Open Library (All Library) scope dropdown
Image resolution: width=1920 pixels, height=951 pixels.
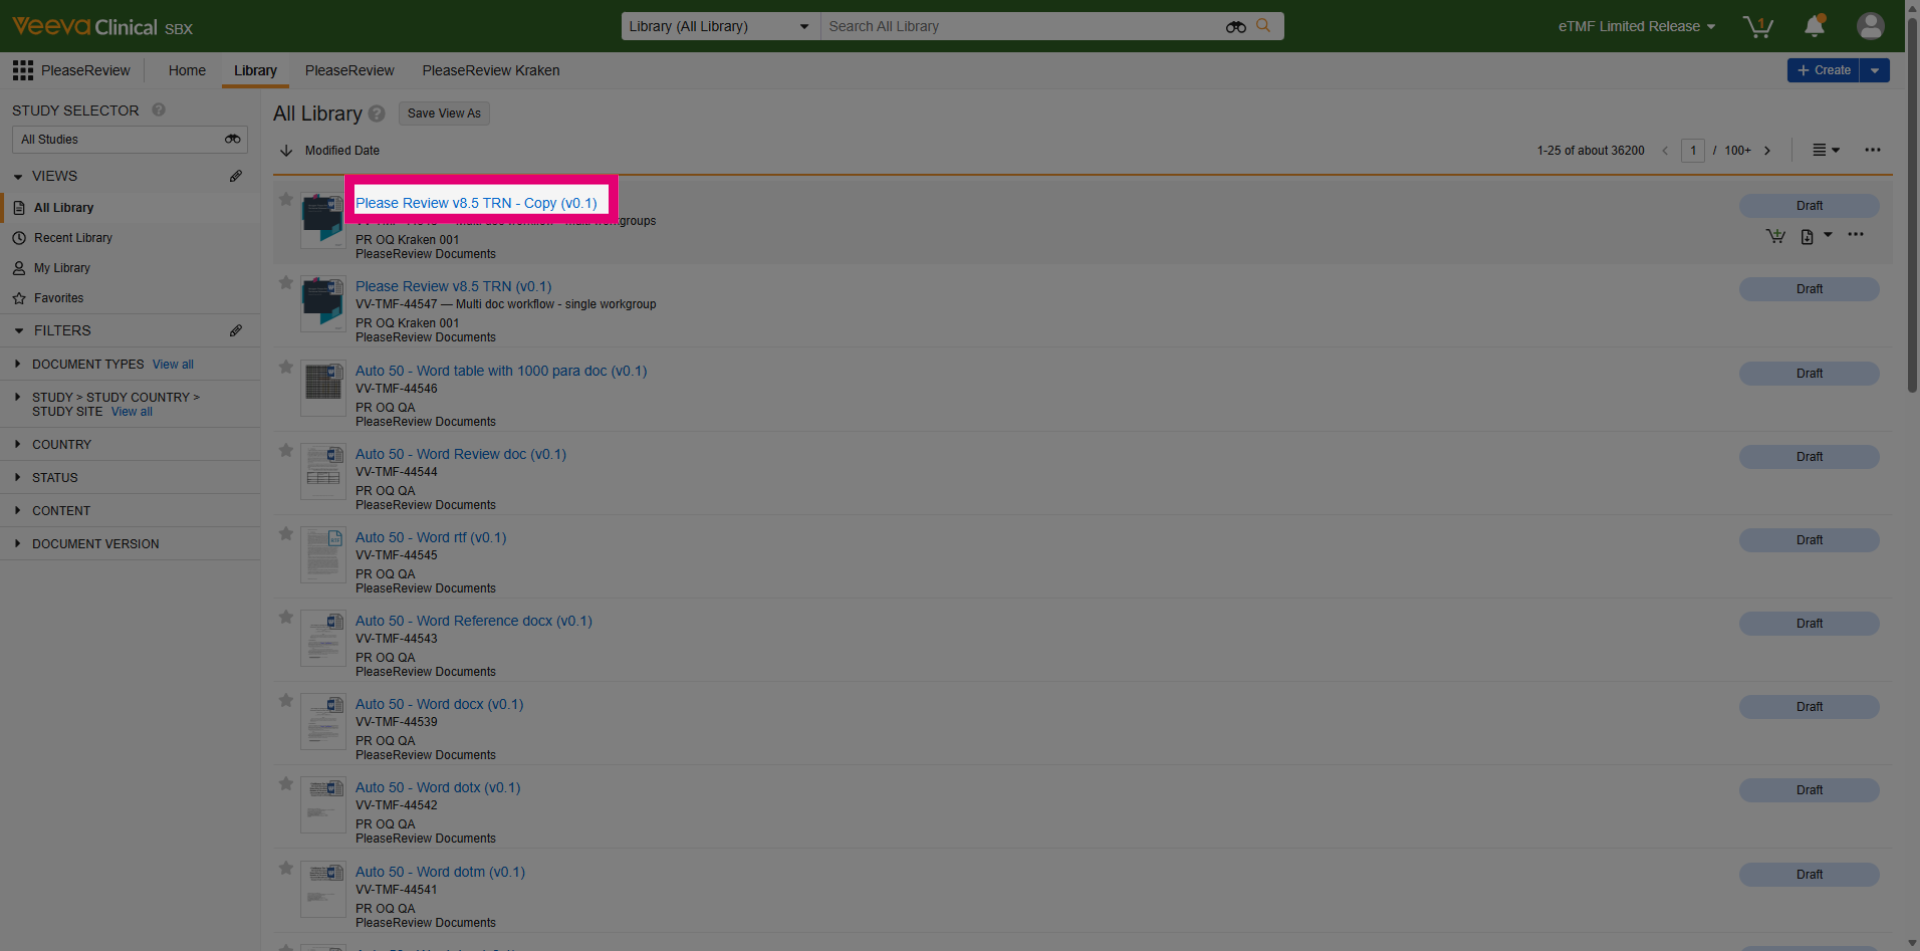pyautogui.click(x=720, y=26)
